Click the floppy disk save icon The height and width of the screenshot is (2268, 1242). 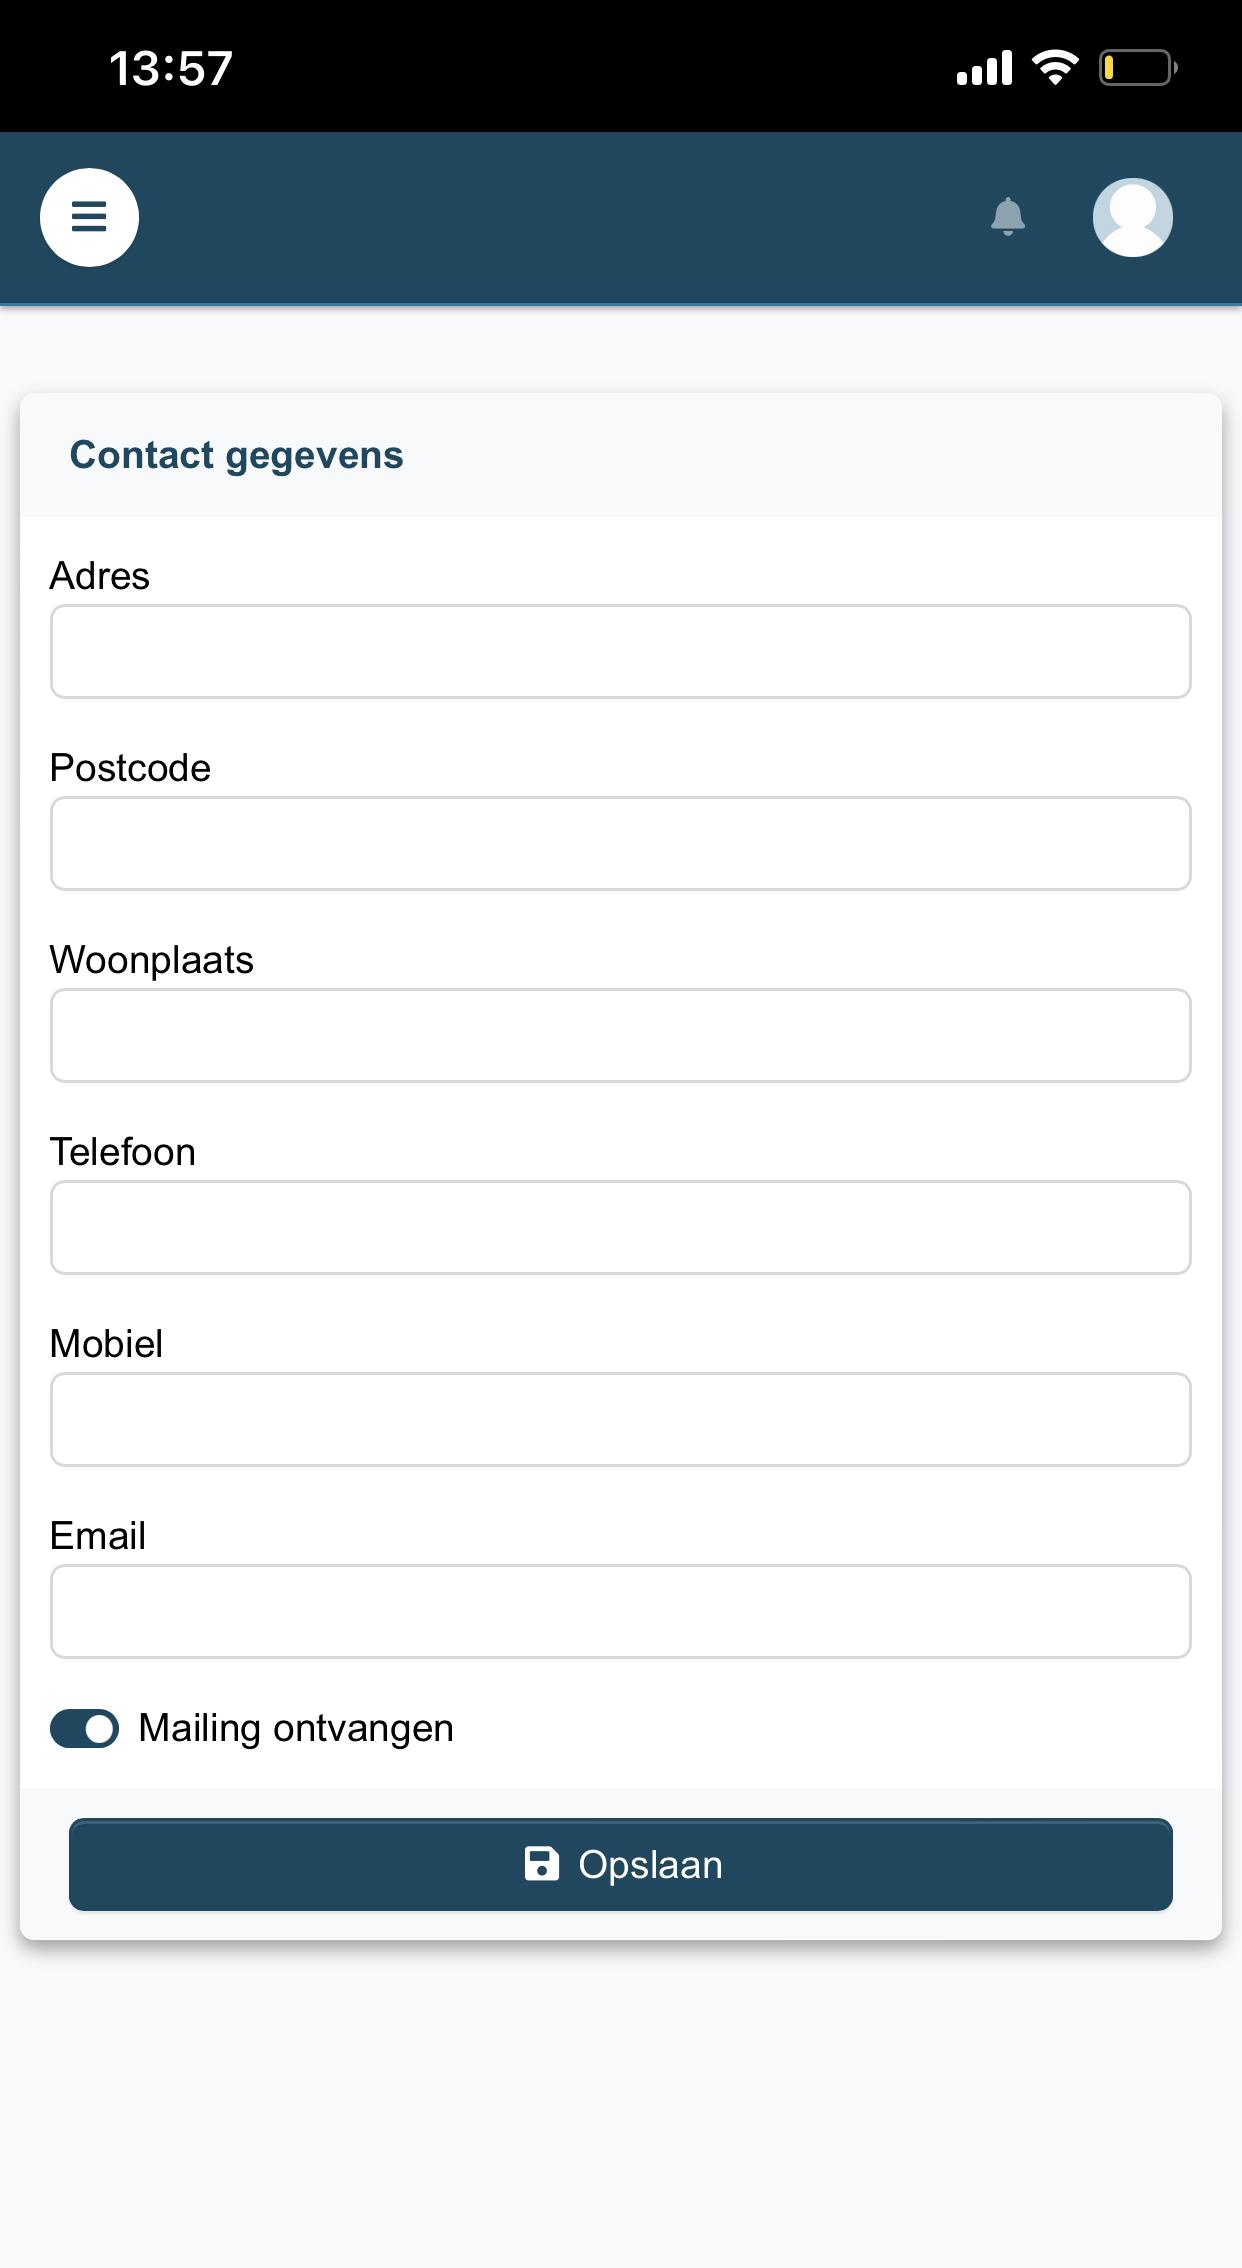coord(542,1864)
